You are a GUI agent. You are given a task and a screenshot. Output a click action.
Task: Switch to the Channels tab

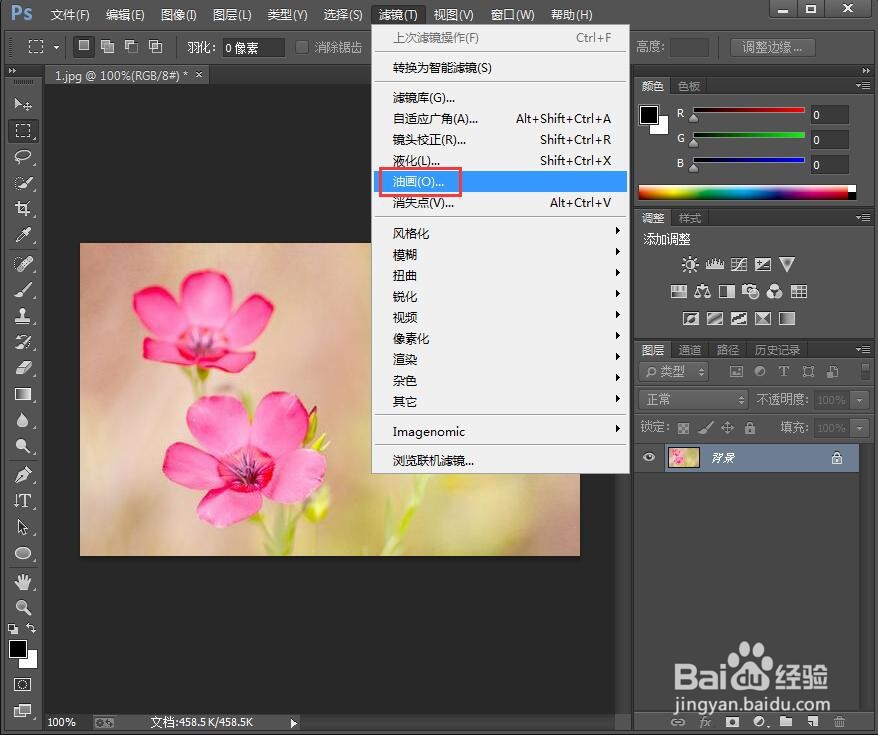689,350
